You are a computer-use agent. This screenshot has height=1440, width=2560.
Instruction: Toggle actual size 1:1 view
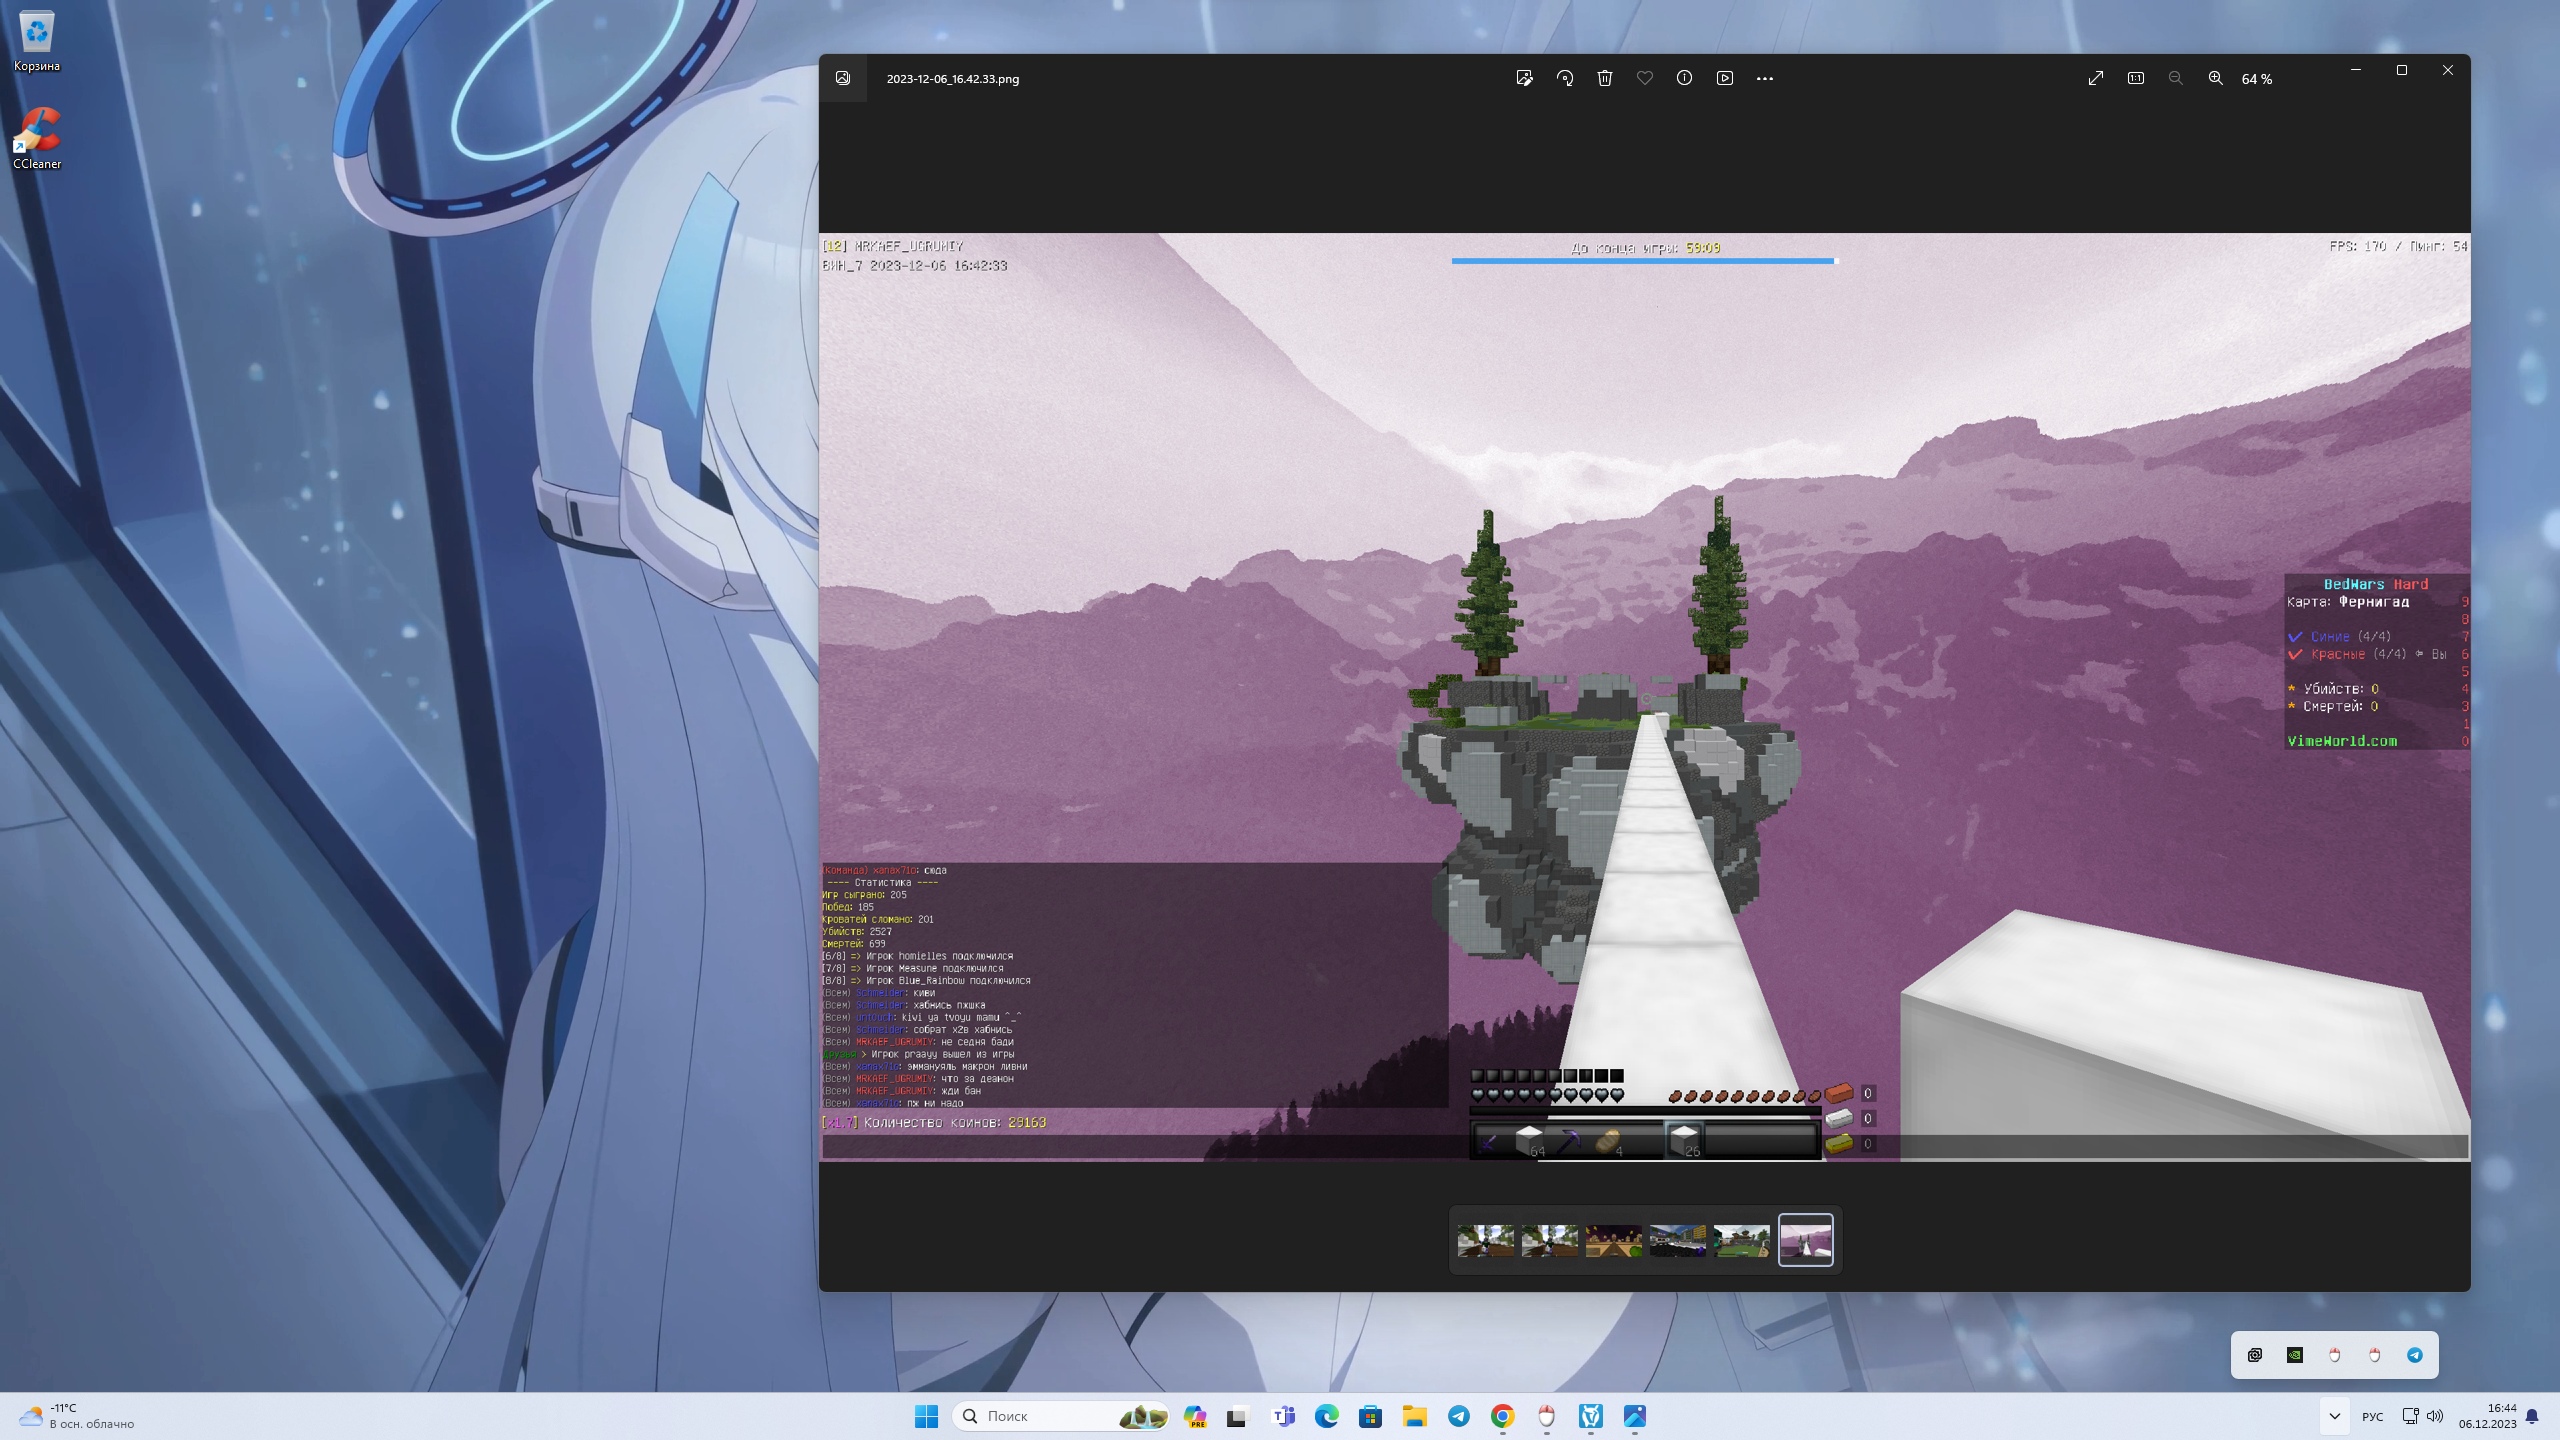point(2136,78)
